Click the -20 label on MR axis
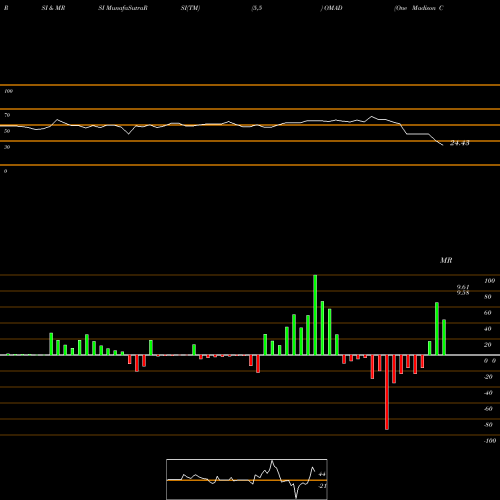Screen dimensions: 500x500 [488, 377]
